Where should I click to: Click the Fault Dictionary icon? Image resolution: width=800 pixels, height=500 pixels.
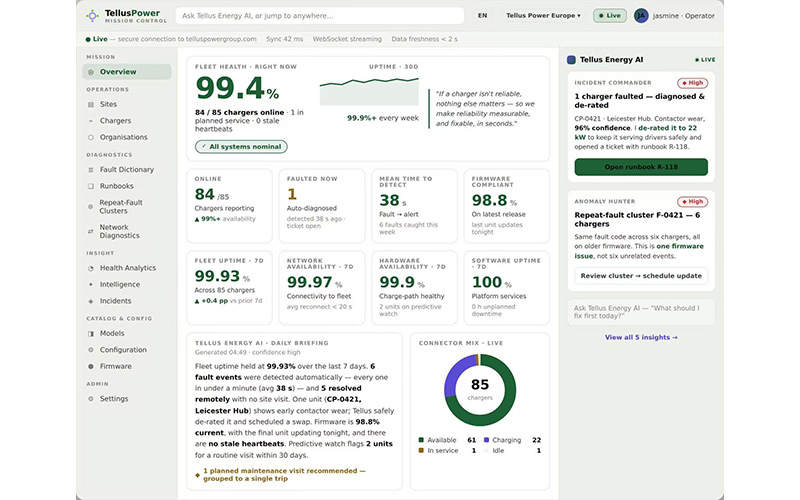pyautogui.click(x=91, y=170)
